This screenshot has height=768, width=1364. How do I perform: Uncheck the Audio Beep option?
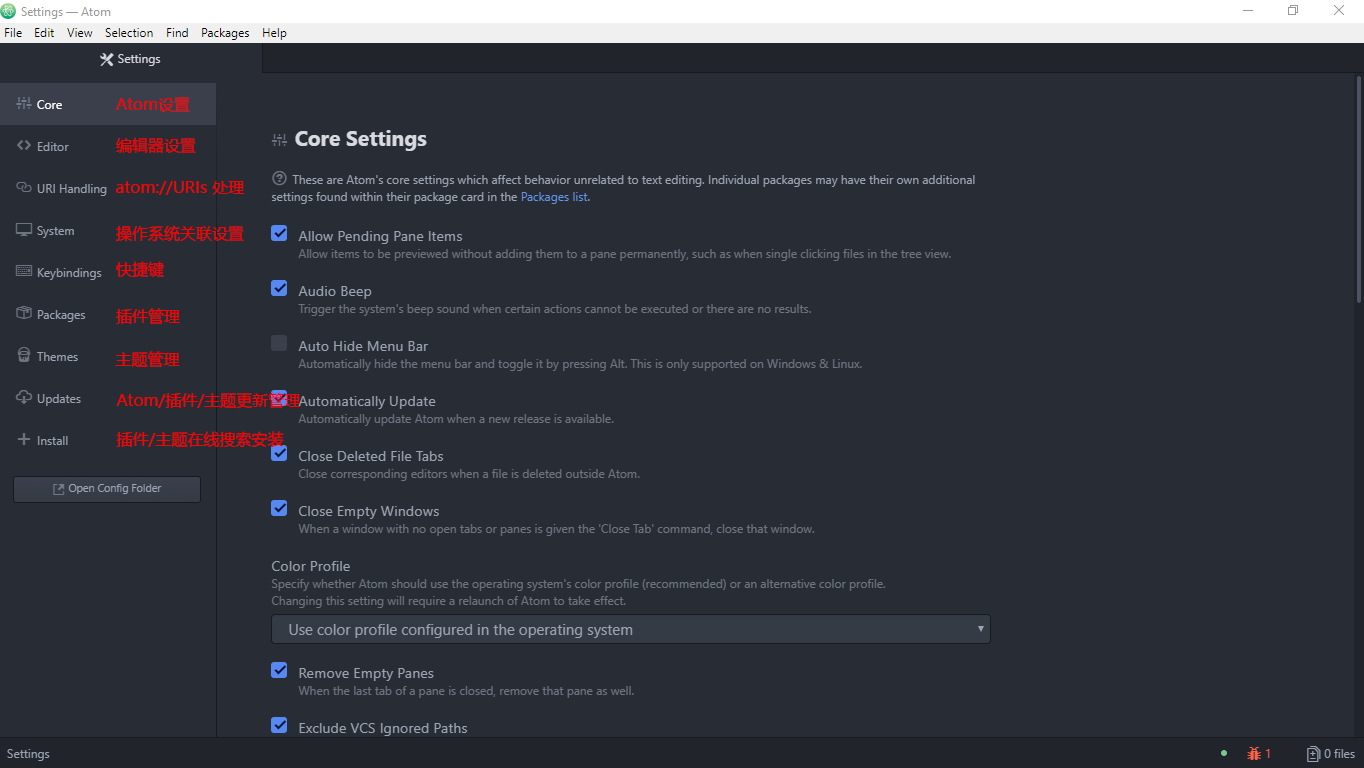point(279,288)
